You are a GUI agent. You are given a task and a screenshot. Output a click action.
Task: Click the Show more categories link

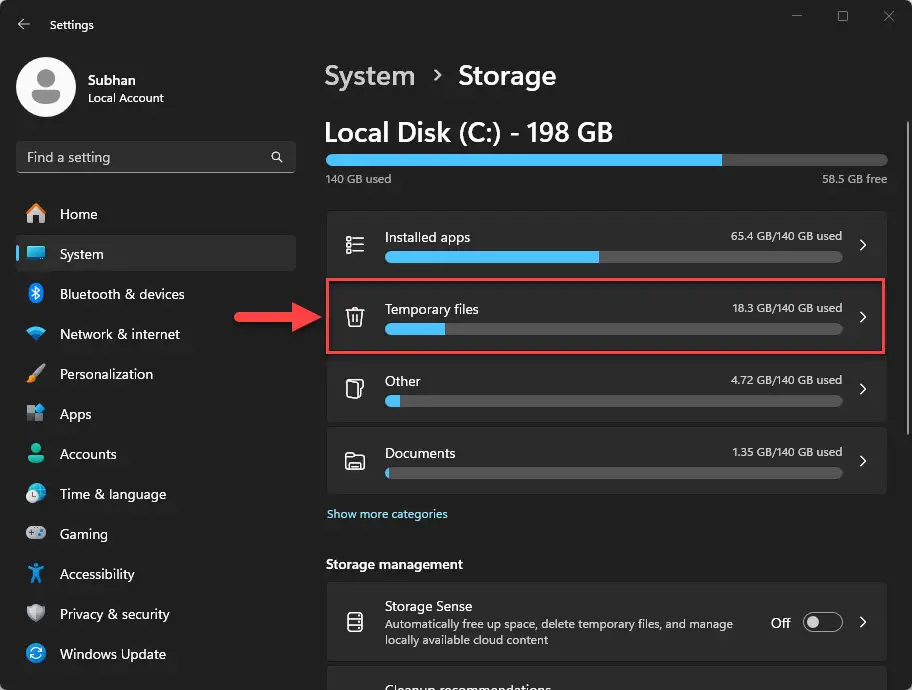tap(387, 513)
